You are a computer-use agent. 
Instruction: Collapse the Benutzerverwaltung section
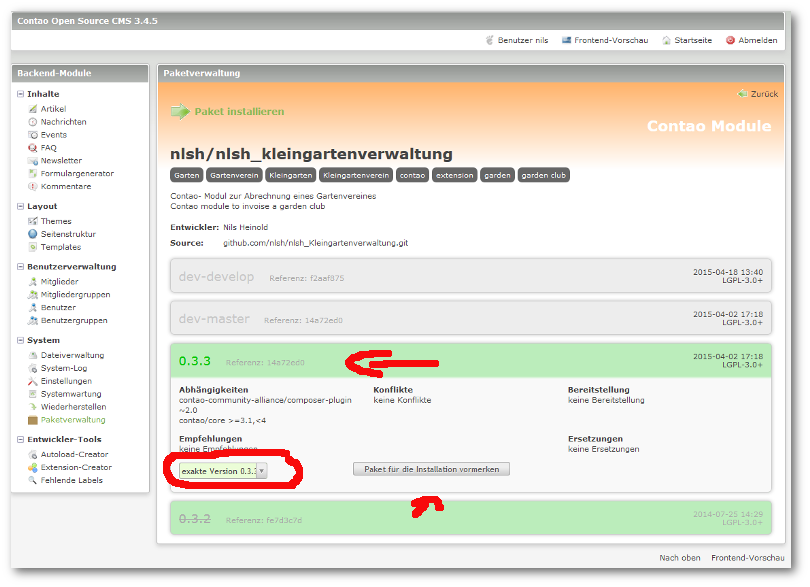click(x=21, y=267)
